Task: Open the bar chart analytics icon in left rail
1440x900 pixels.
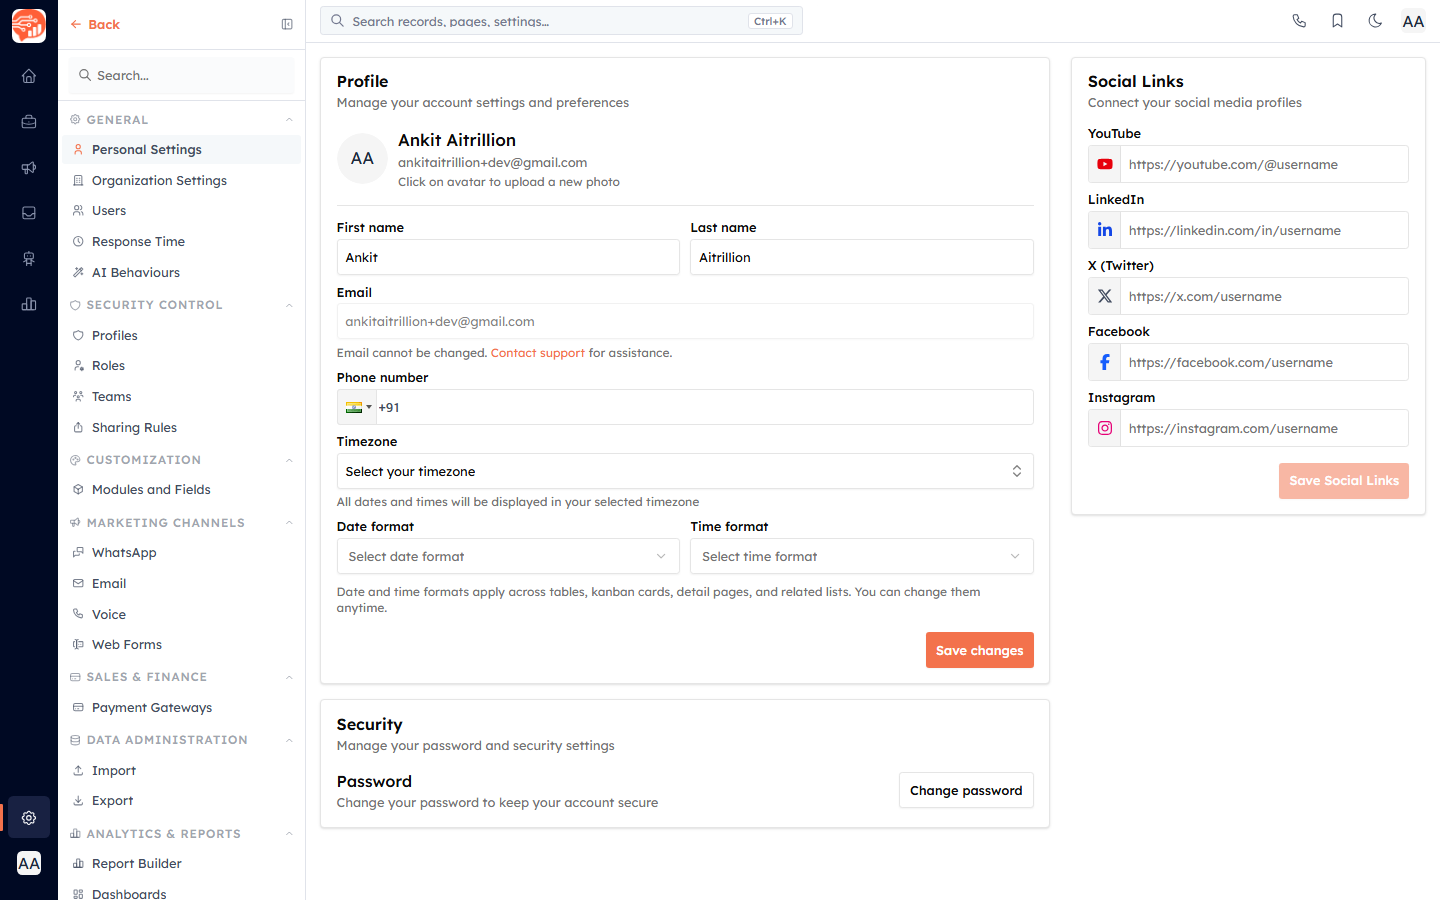Action: tap(29, 304)
